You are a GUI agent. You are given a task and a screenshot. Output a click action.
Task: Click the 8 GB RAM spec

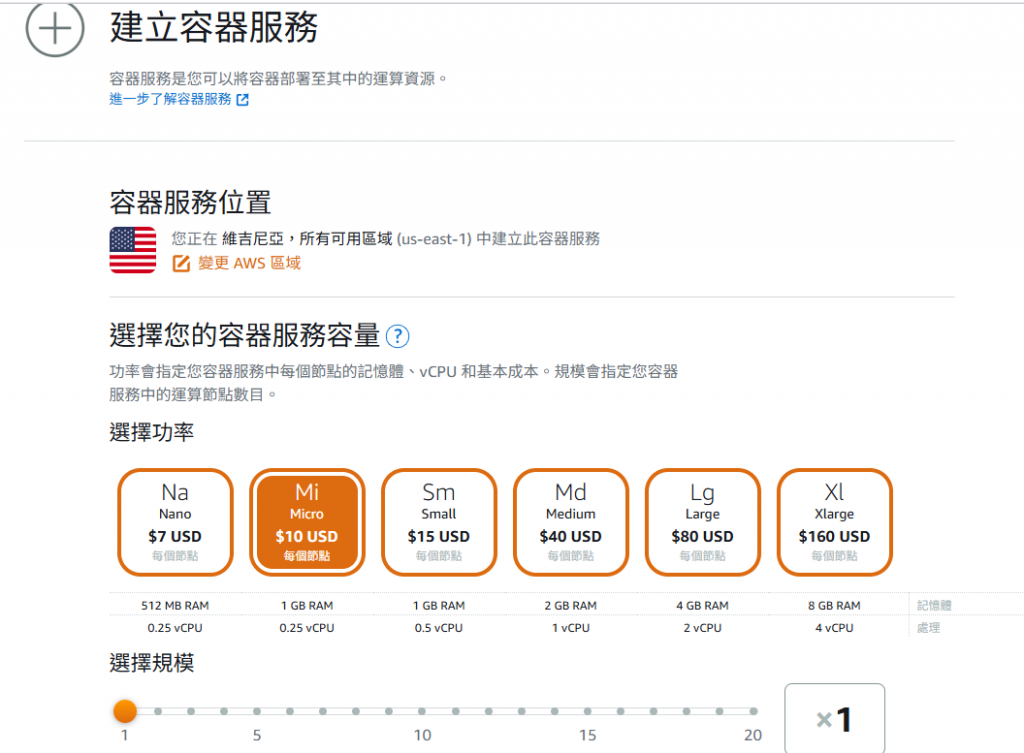click(835, 605)
